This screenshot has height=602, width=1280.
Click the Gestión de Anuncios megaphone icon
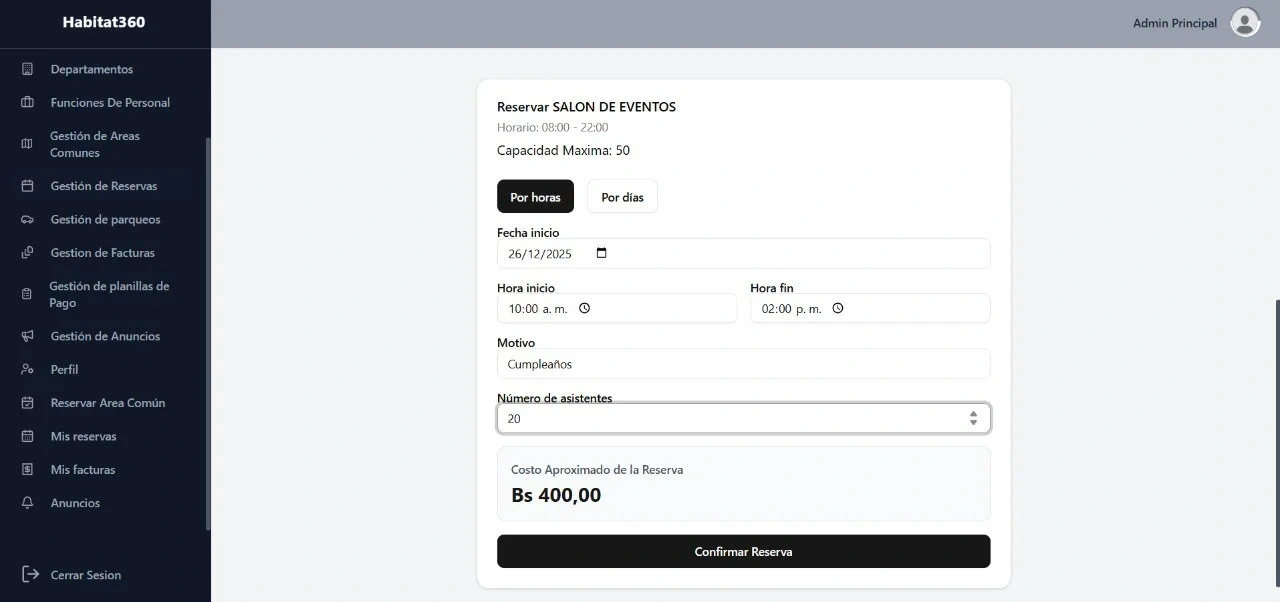pos(28,336)
